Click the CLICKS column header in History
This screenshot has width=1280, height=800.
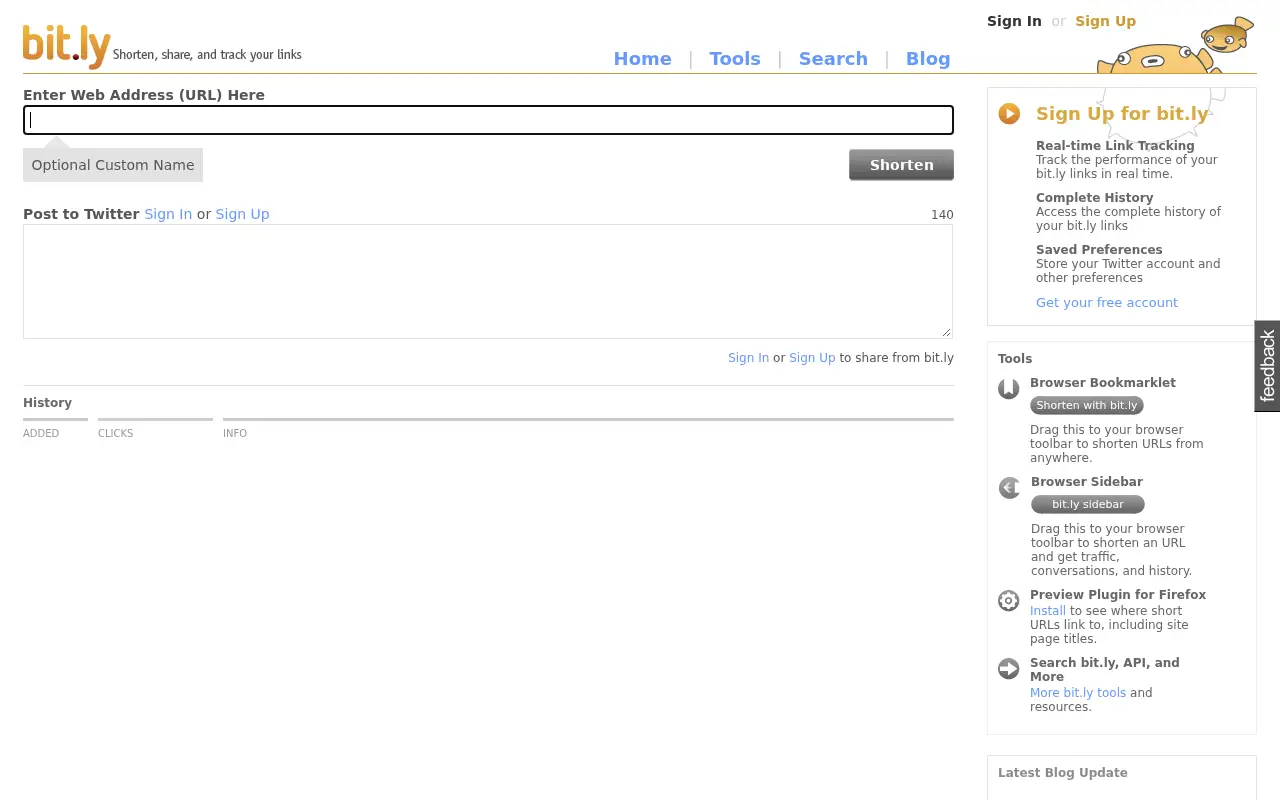click(x=116, y=433)
